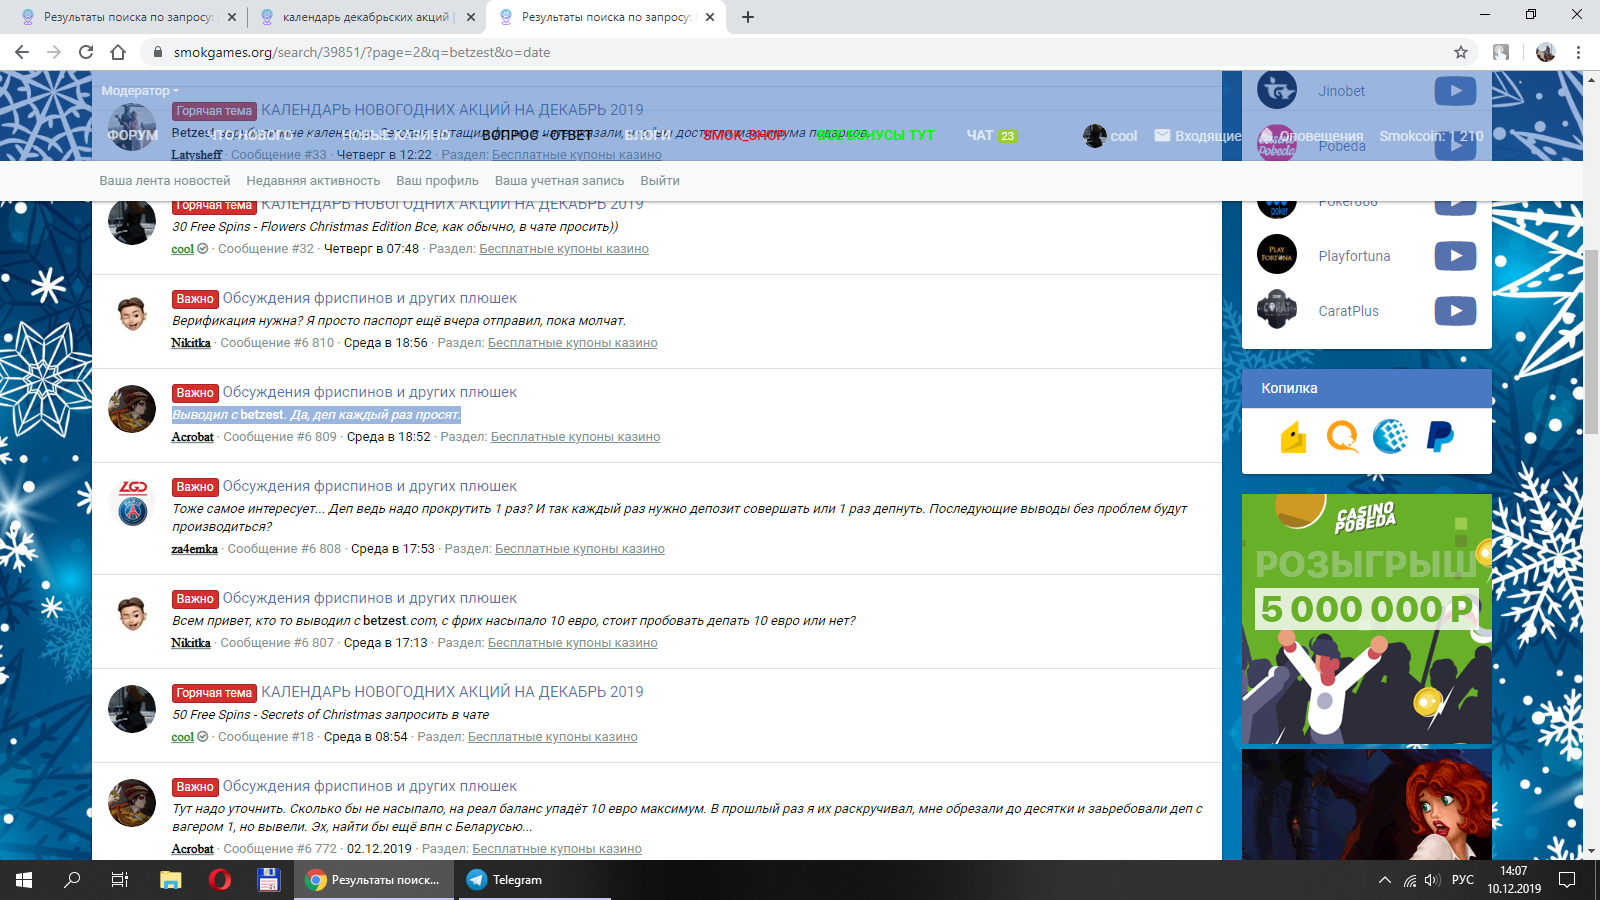Viewport: 1600px width, 900px height.
Task: Click the address bar URL field
Action: [800, 52]
